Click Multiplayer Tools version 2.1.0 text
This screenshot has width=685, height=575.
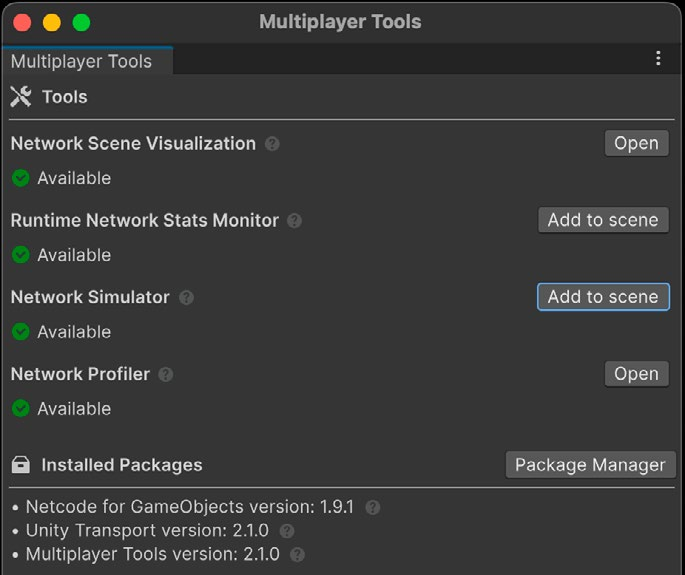pyautogui.click(x=152, y=554)
